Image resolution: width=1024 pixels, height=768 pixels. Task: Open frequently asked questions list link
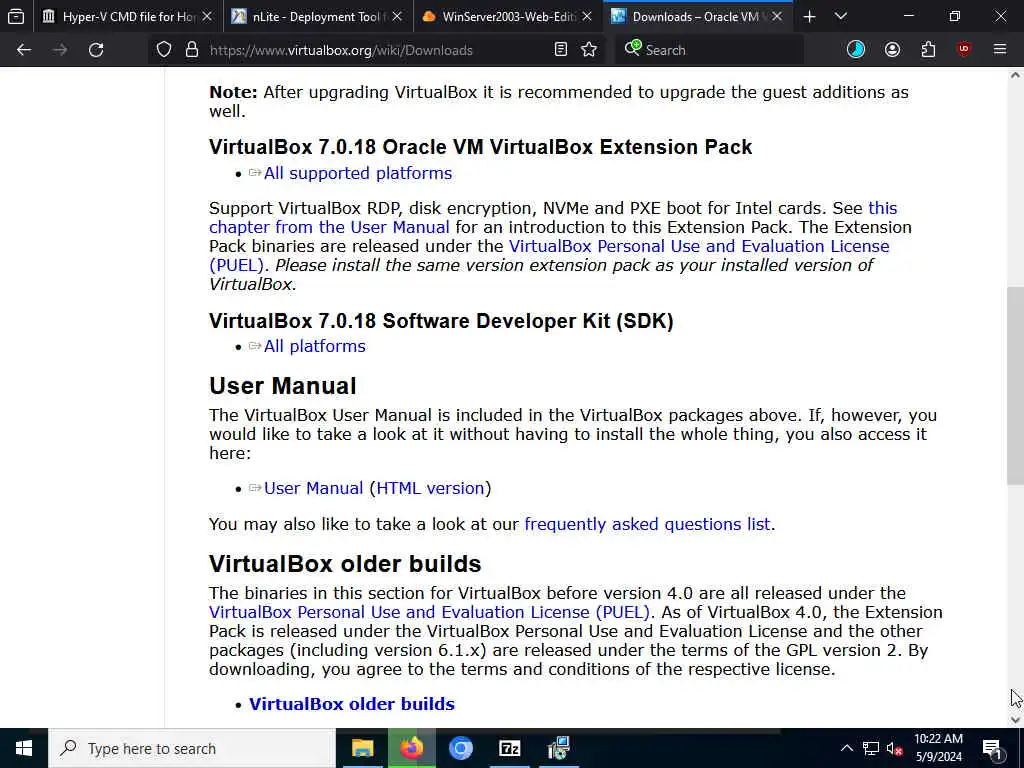pos(647,524)
